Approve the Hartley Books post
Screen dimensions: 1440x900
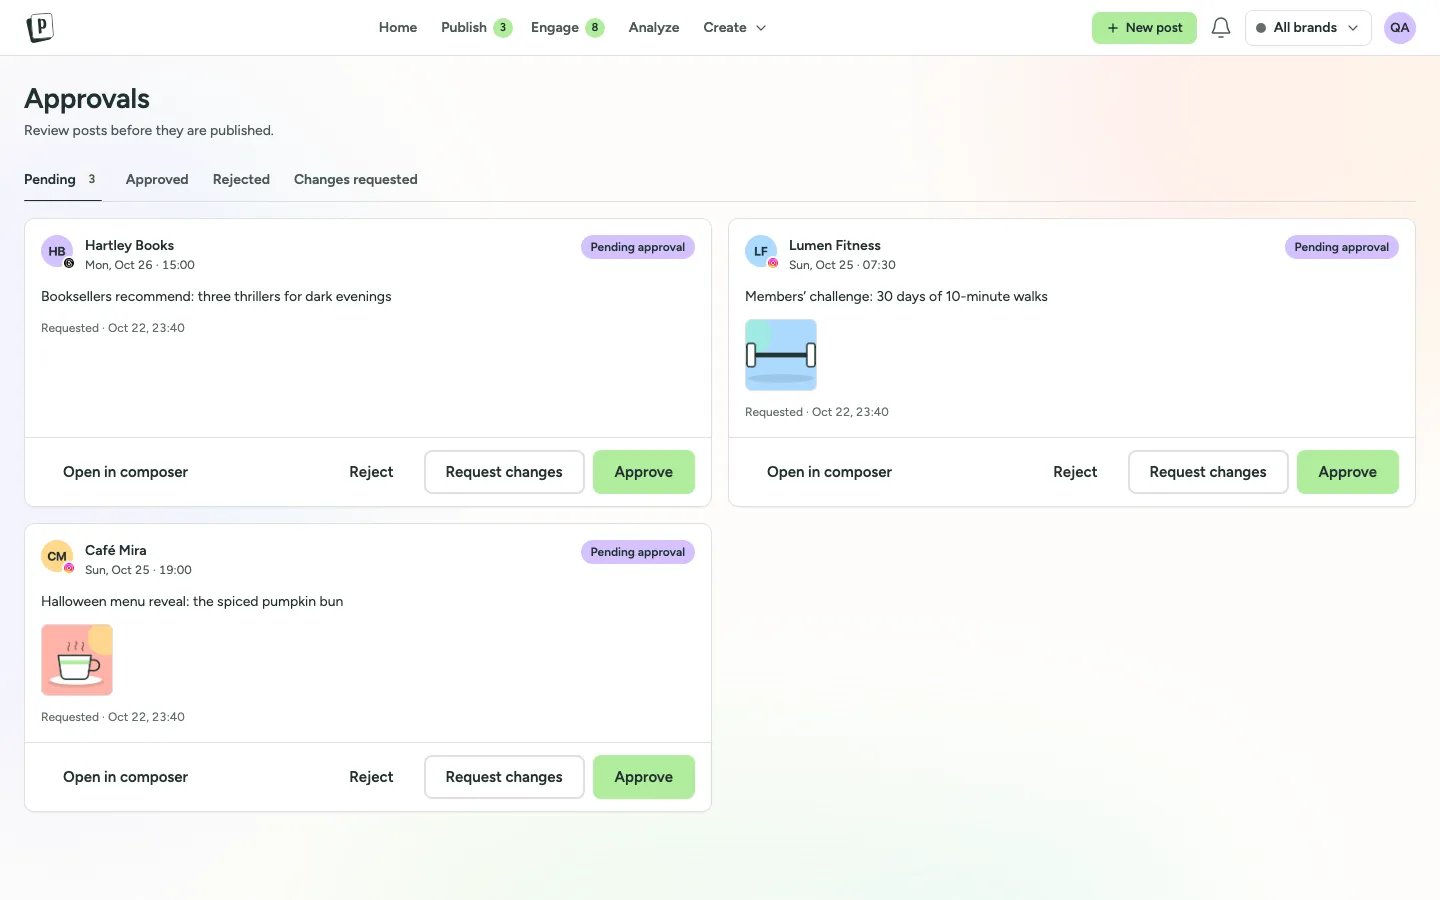pyautogui.click(x=644, y=472)
